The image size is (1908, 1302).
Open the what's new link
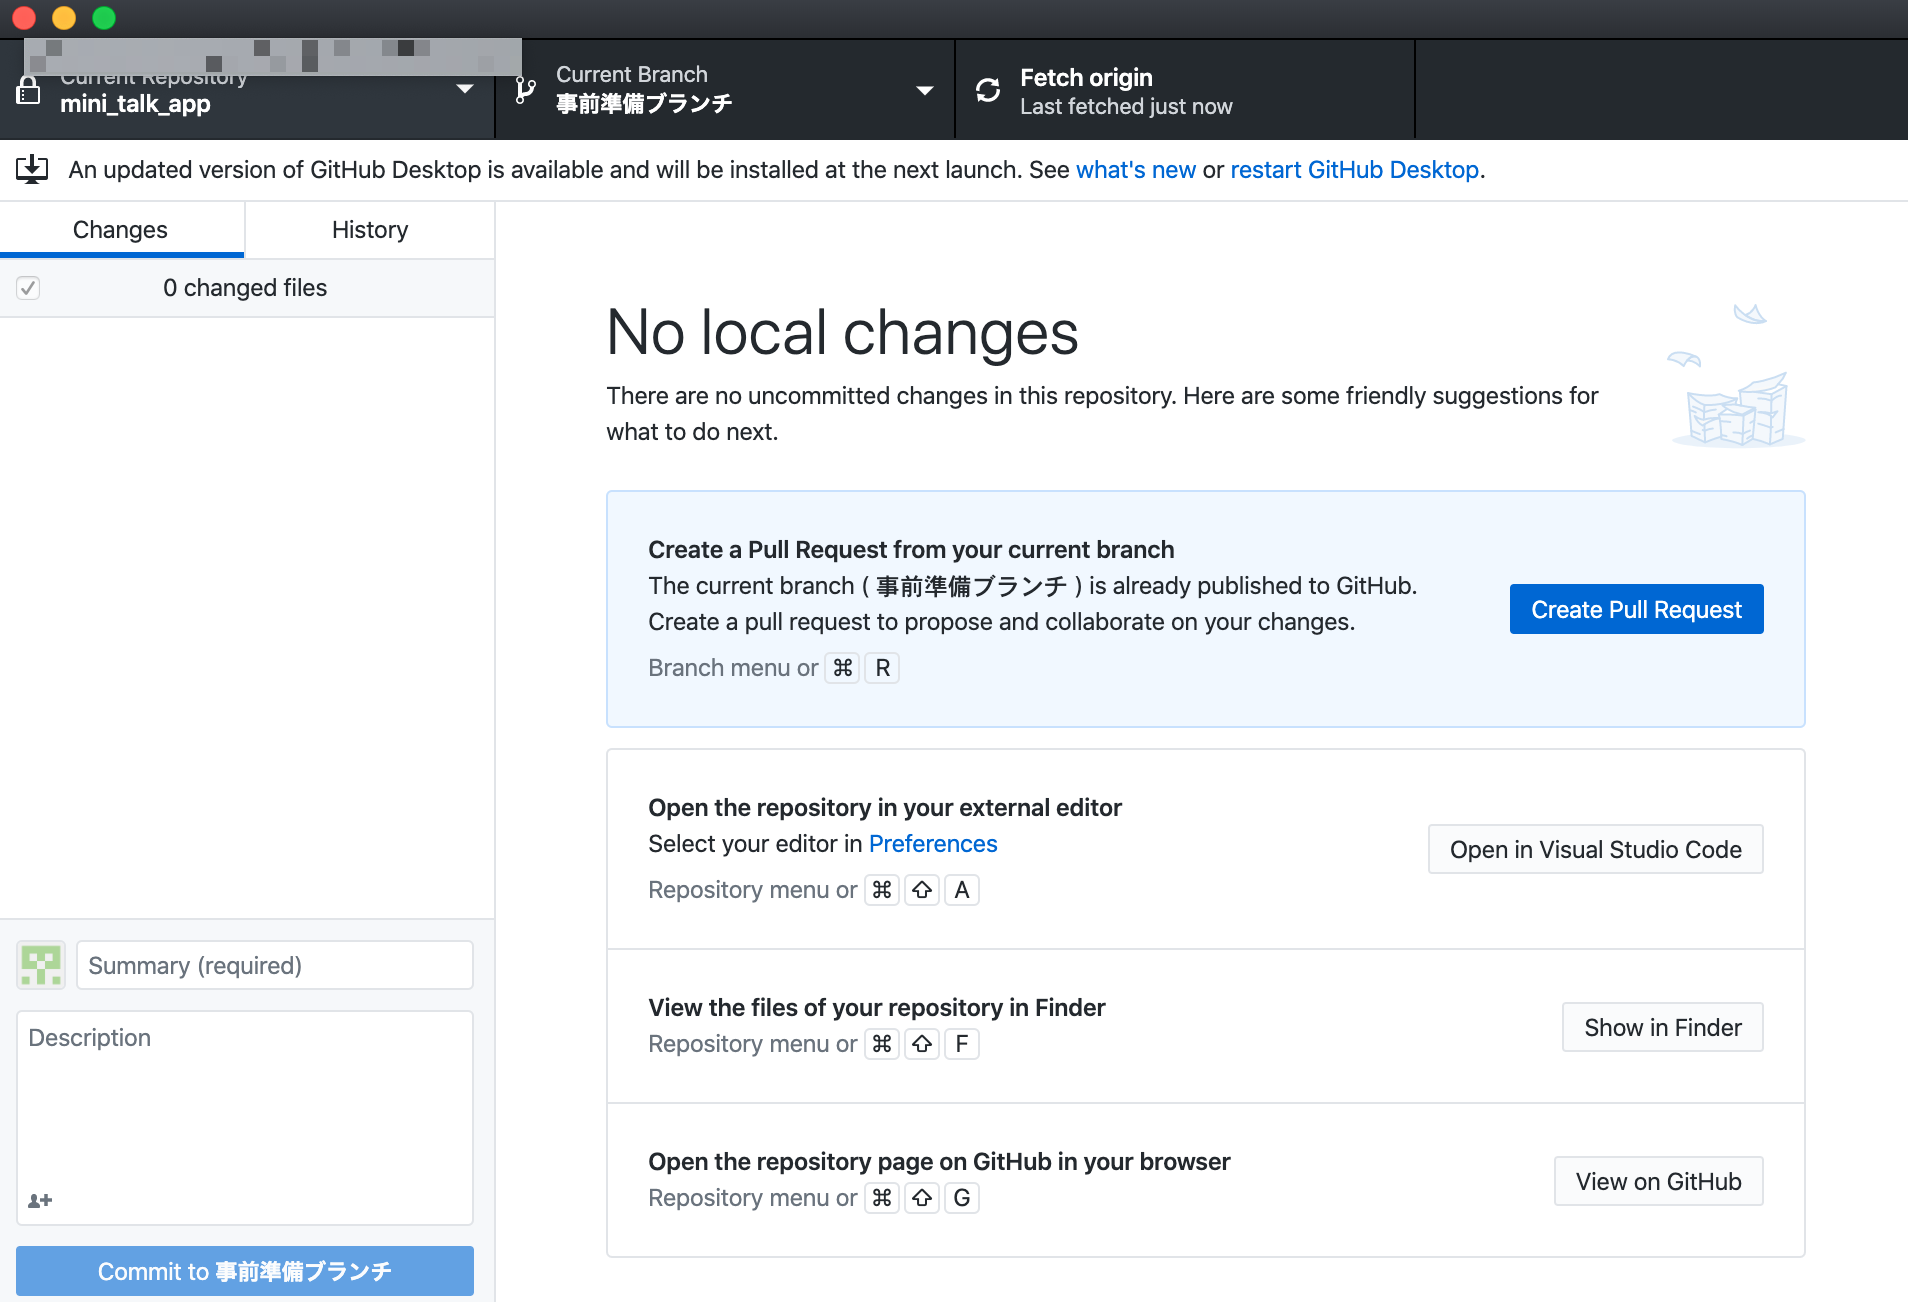[1135, 170]
